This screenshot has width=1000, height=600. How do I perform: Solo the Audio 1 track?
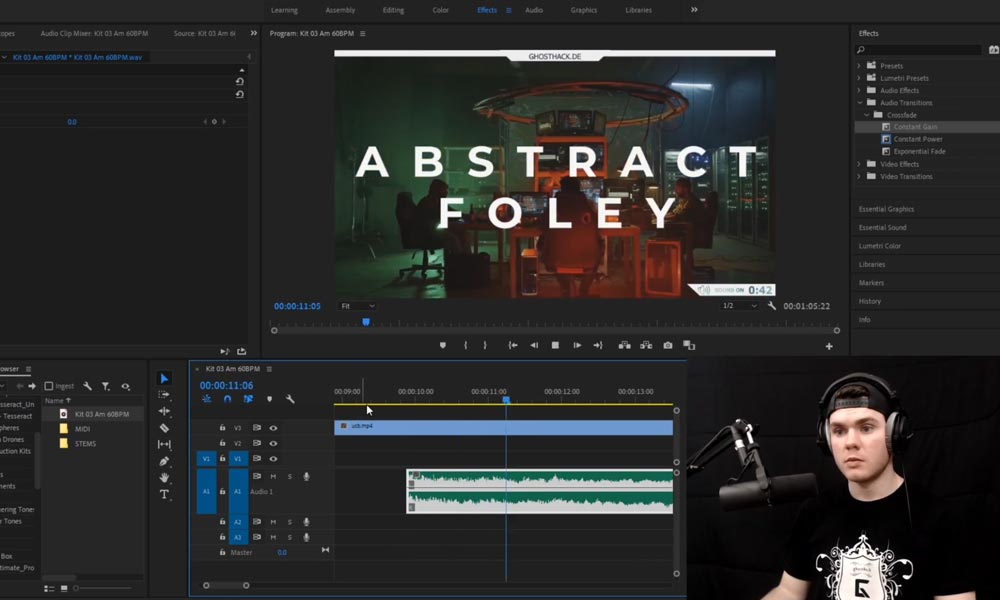[x=290, y=476]
